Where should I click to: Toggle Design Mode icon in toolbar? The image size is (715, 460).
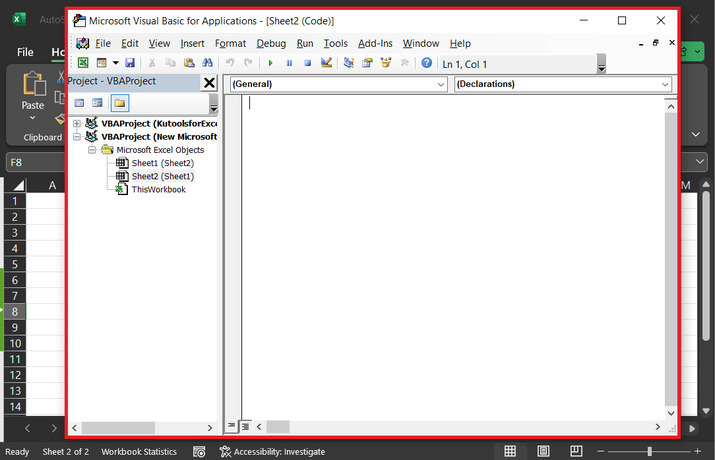327,63
